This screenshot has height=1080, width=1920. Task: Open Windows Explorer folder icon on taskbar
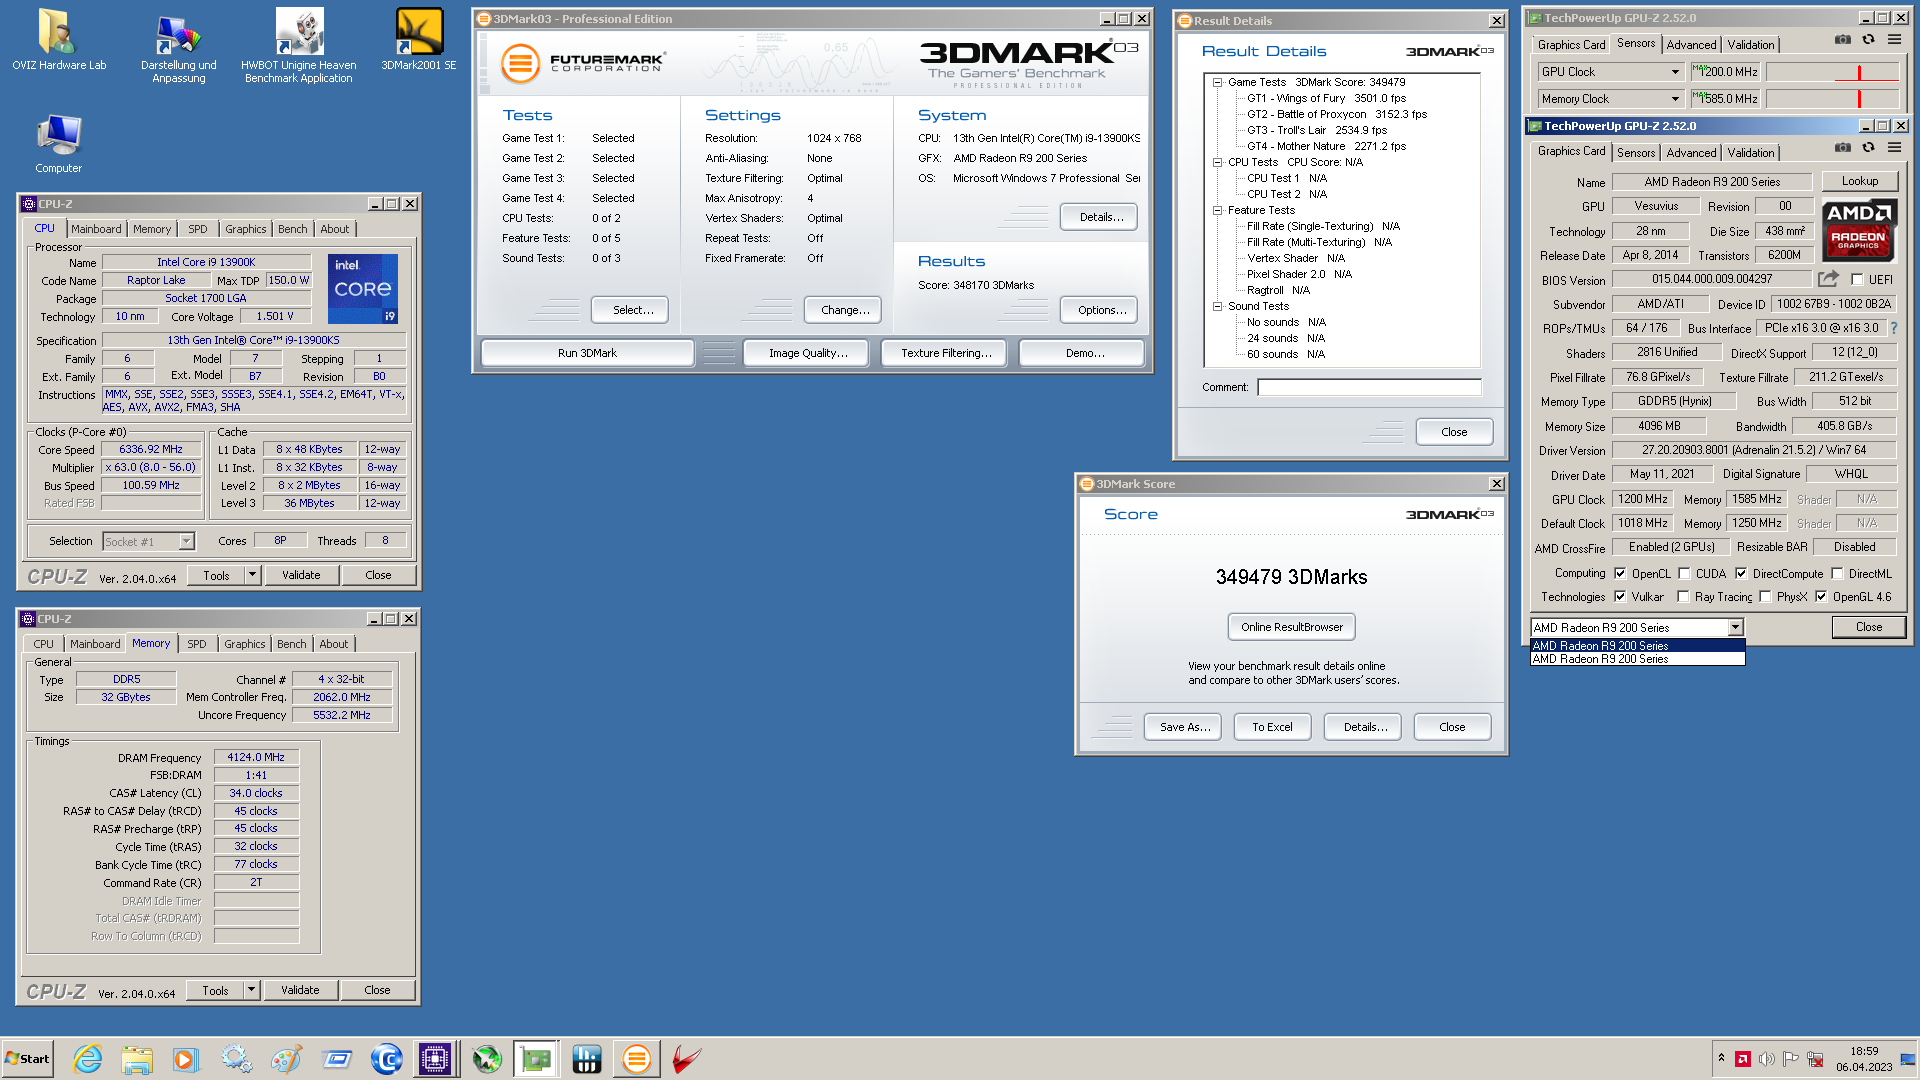tap(137, 1059)
